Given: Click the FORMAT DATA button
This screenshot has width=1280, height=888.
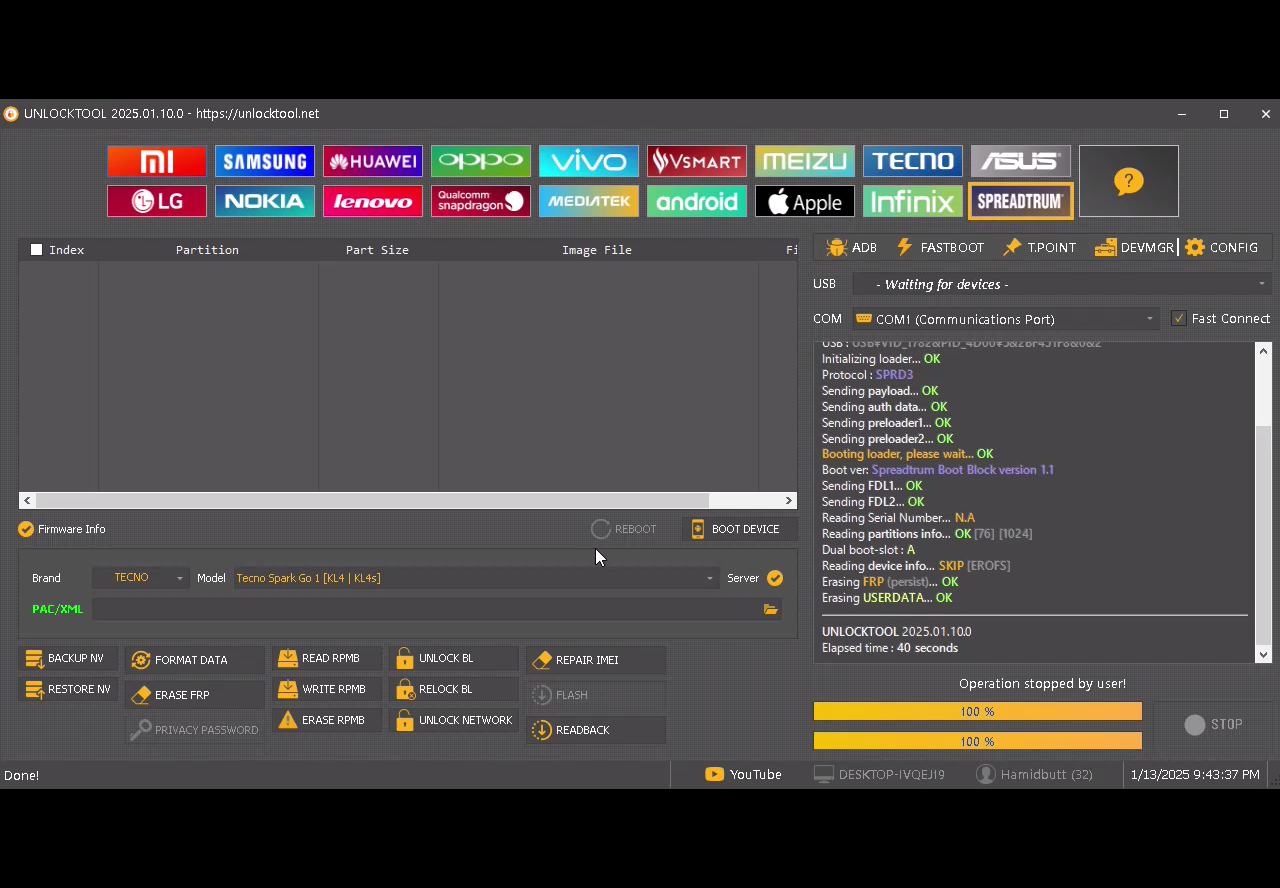Looking at the screenshot, I should tap(195, 660).
